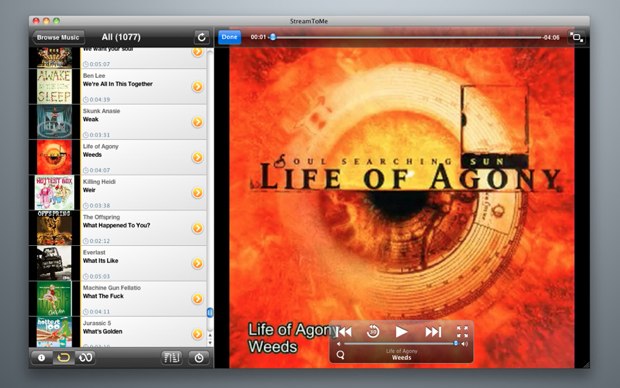Click the sleep timer clock icon

click(x=199, y=358)
